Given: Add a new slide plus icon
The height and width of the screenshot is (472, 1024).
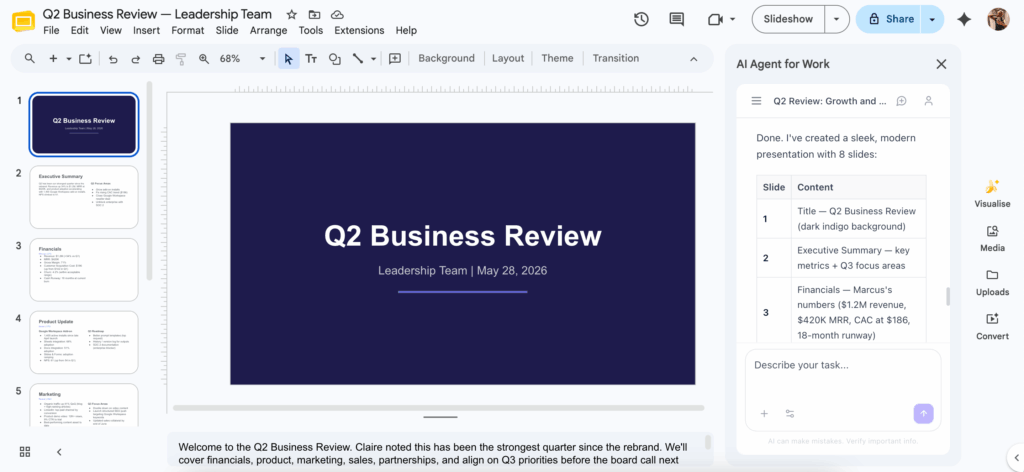Looking at the screenshot, I should click(54, 58).
